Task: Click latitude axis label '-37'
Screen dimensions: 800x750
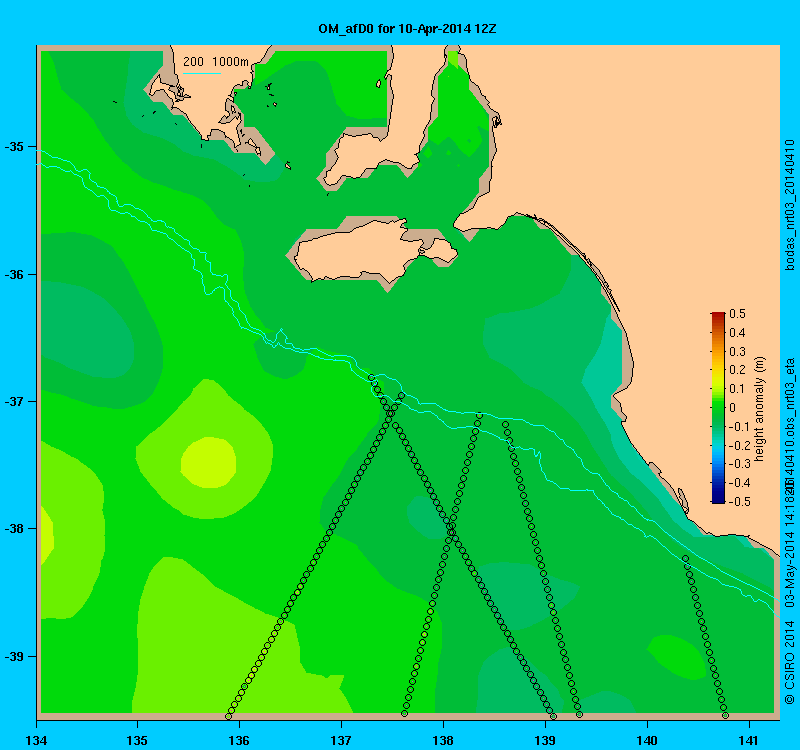Action: [x=14, y=402]
